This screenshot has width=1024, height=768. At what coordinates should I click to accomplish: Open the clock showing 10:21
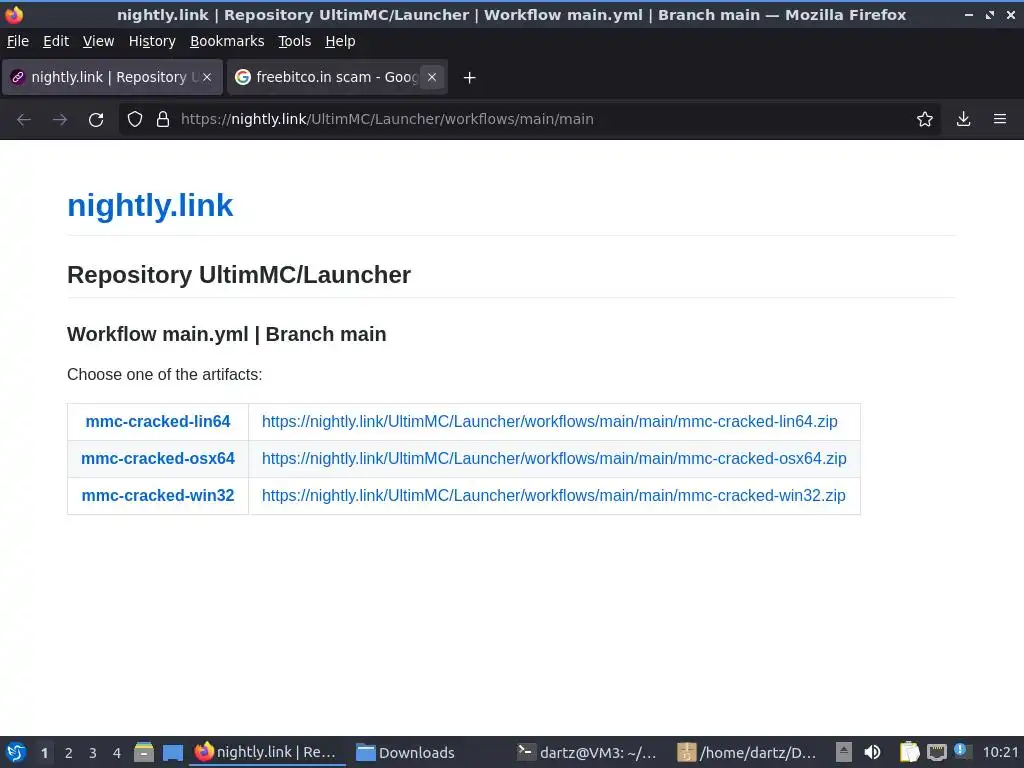coord(1000,752)
